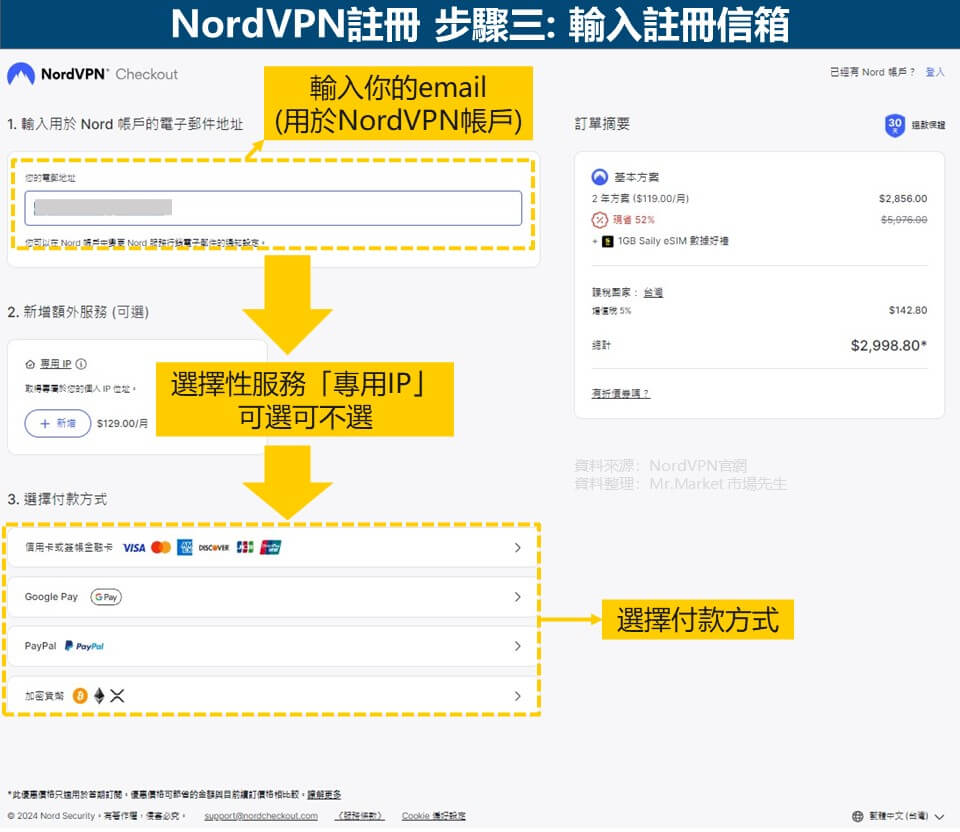Click the Mastercard icon
The image size is (960, 832).
[x=161, y=548]
